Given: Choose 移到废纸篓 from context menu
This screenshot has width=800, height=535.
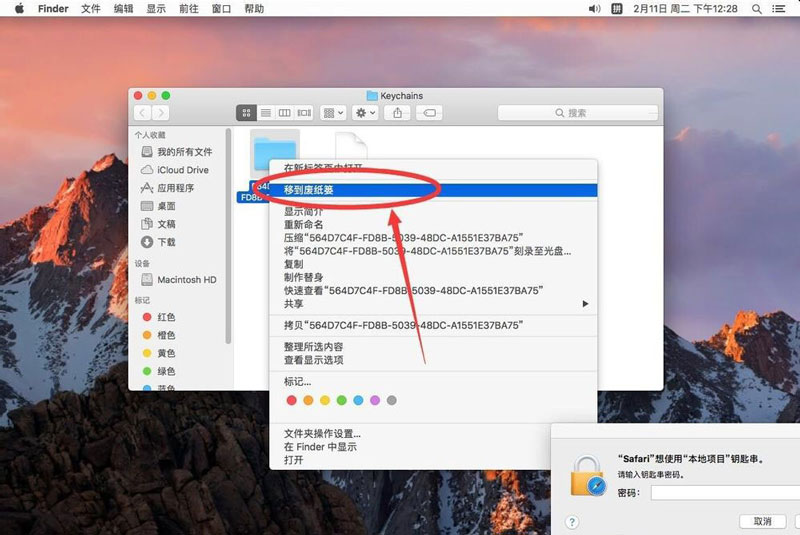Looking at the screenshot, I should pyautogui.click(x=433, y=190).
